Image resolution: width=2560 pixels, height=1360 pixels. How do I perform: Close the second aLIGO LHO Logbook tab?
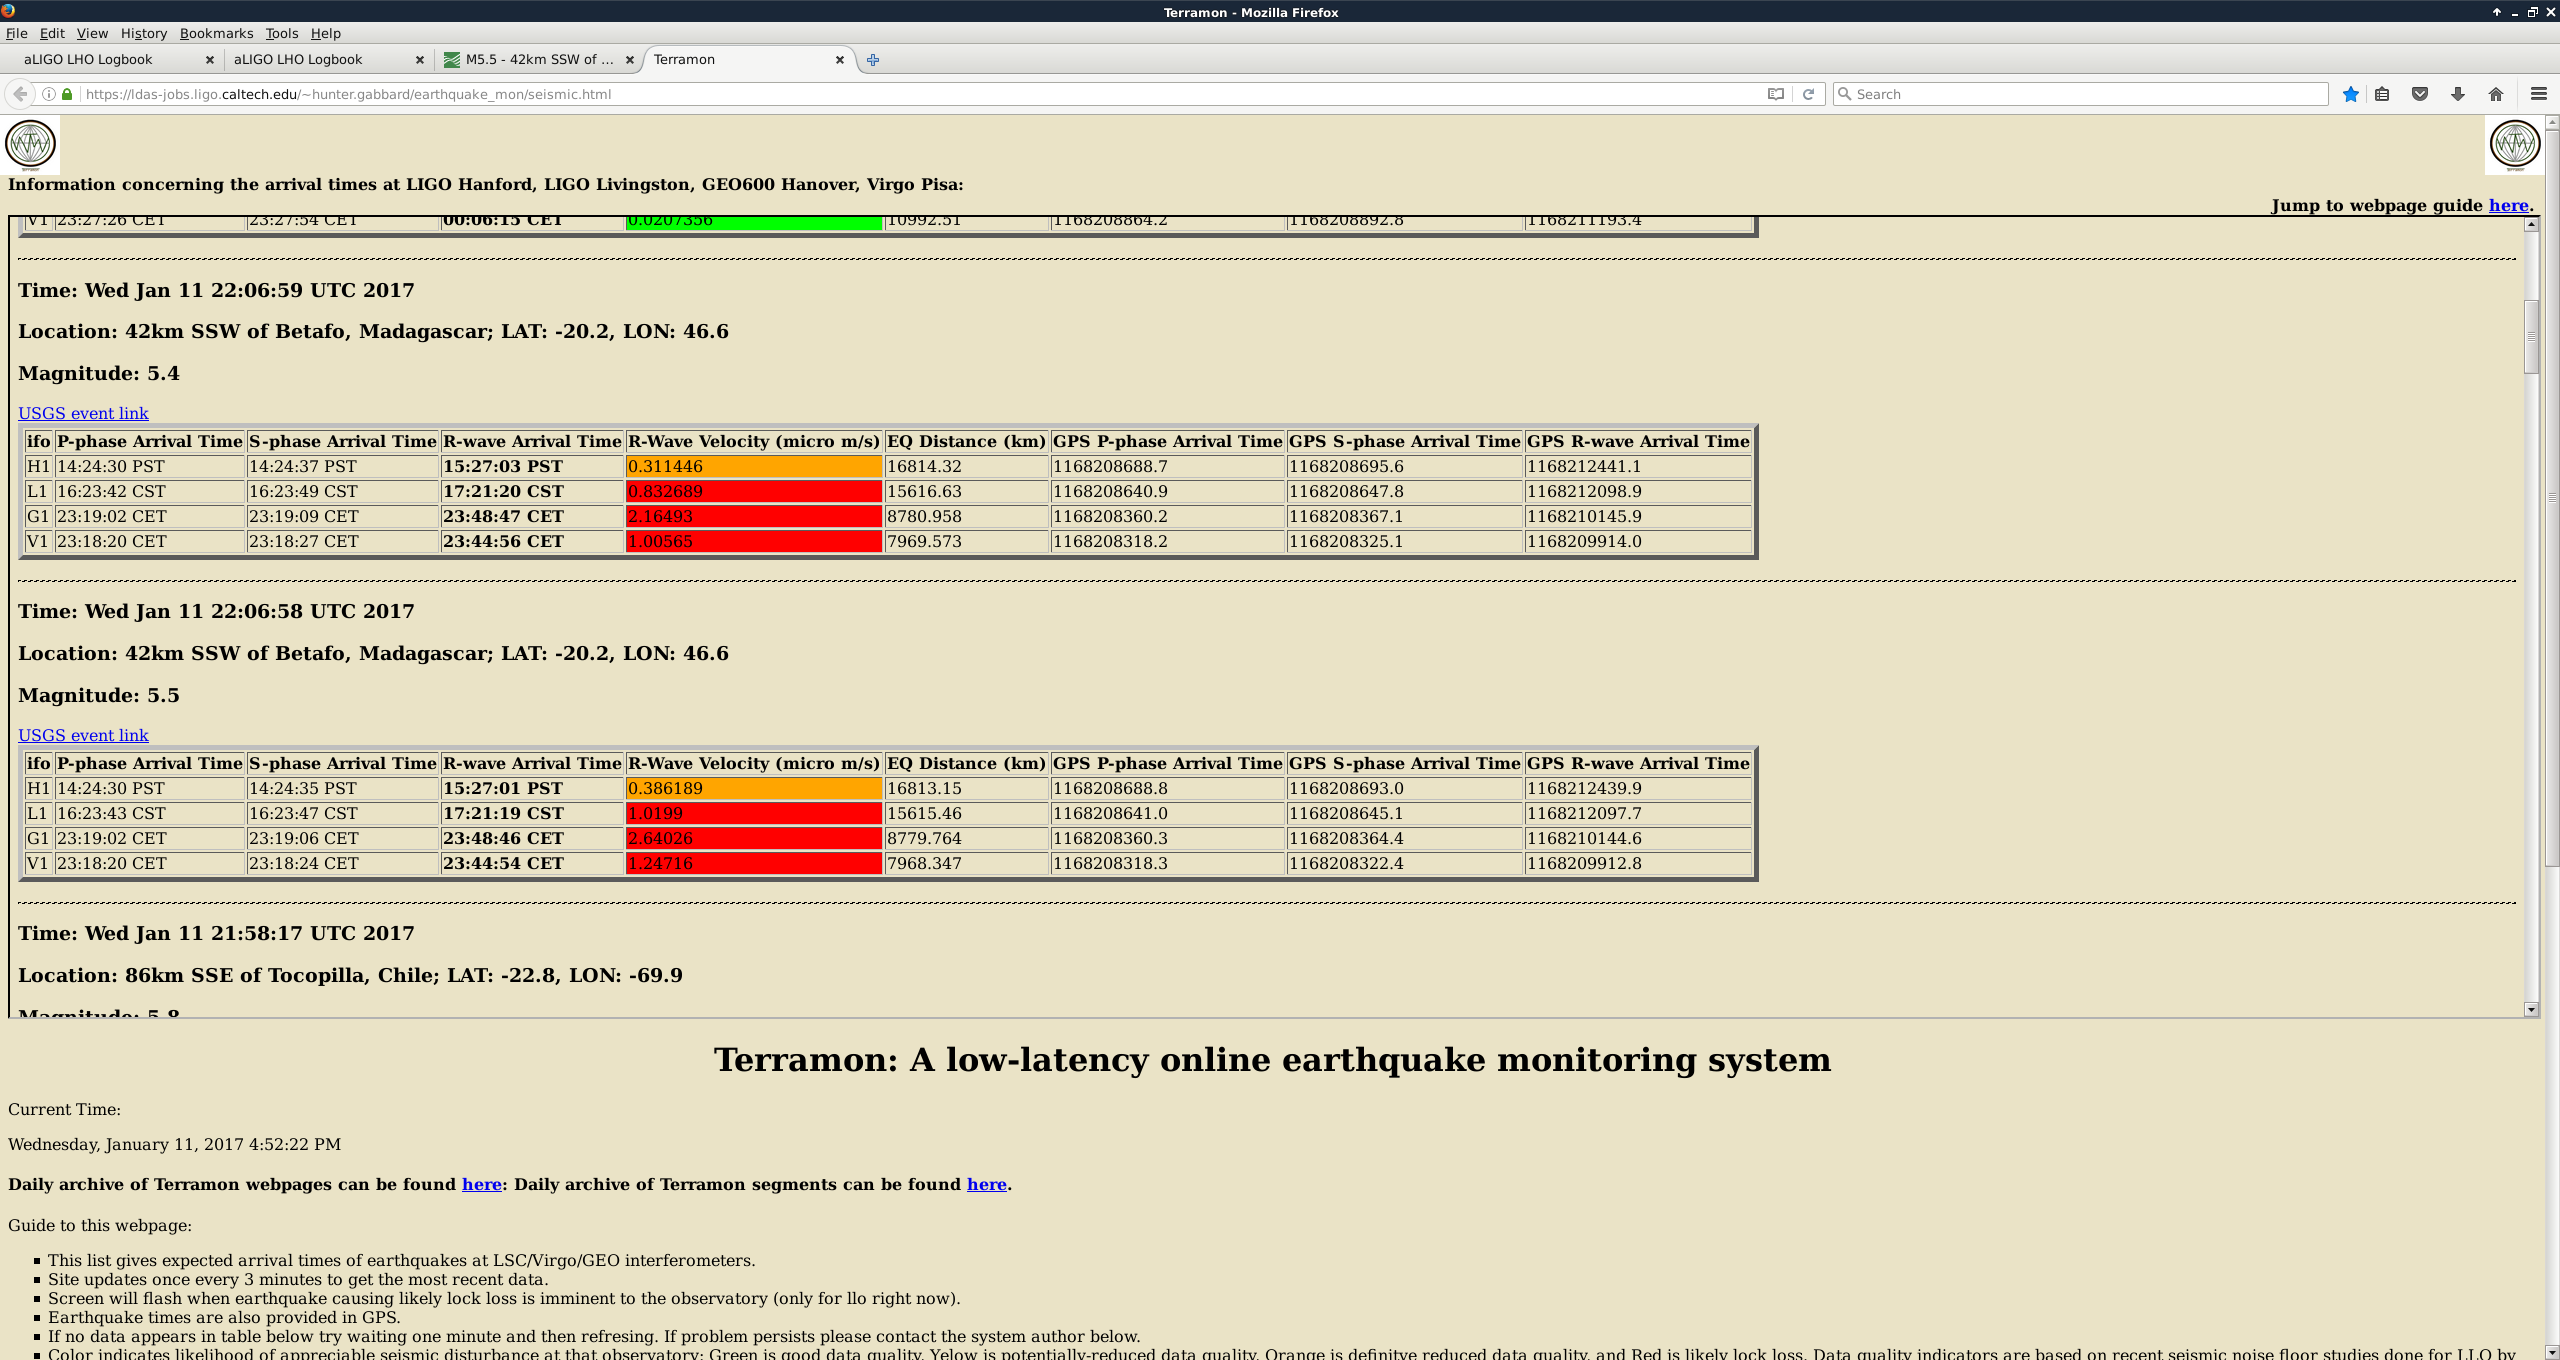tap(420, 60)
